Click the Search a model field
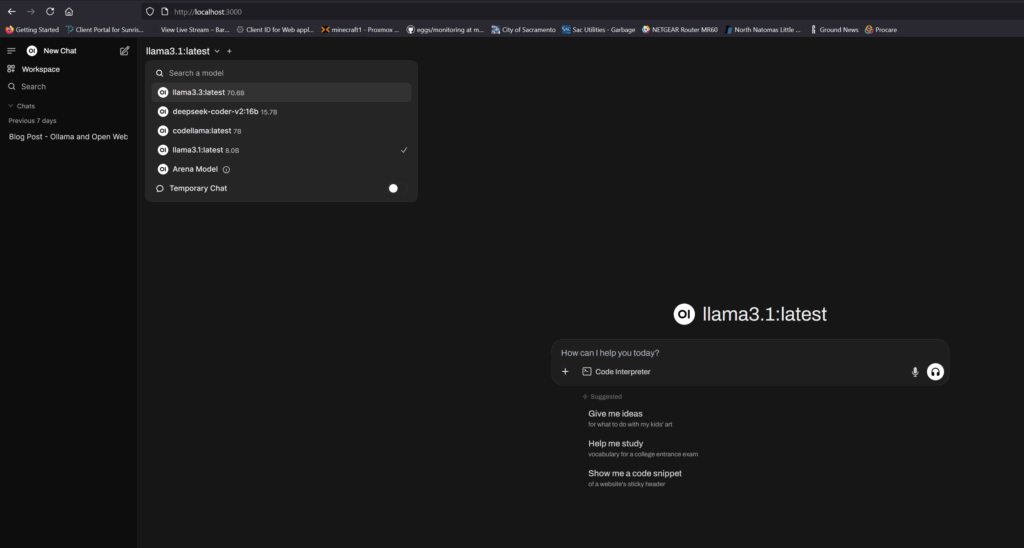Image resolution: width=1024 pixels, height=548 pixels. [281, 73]
